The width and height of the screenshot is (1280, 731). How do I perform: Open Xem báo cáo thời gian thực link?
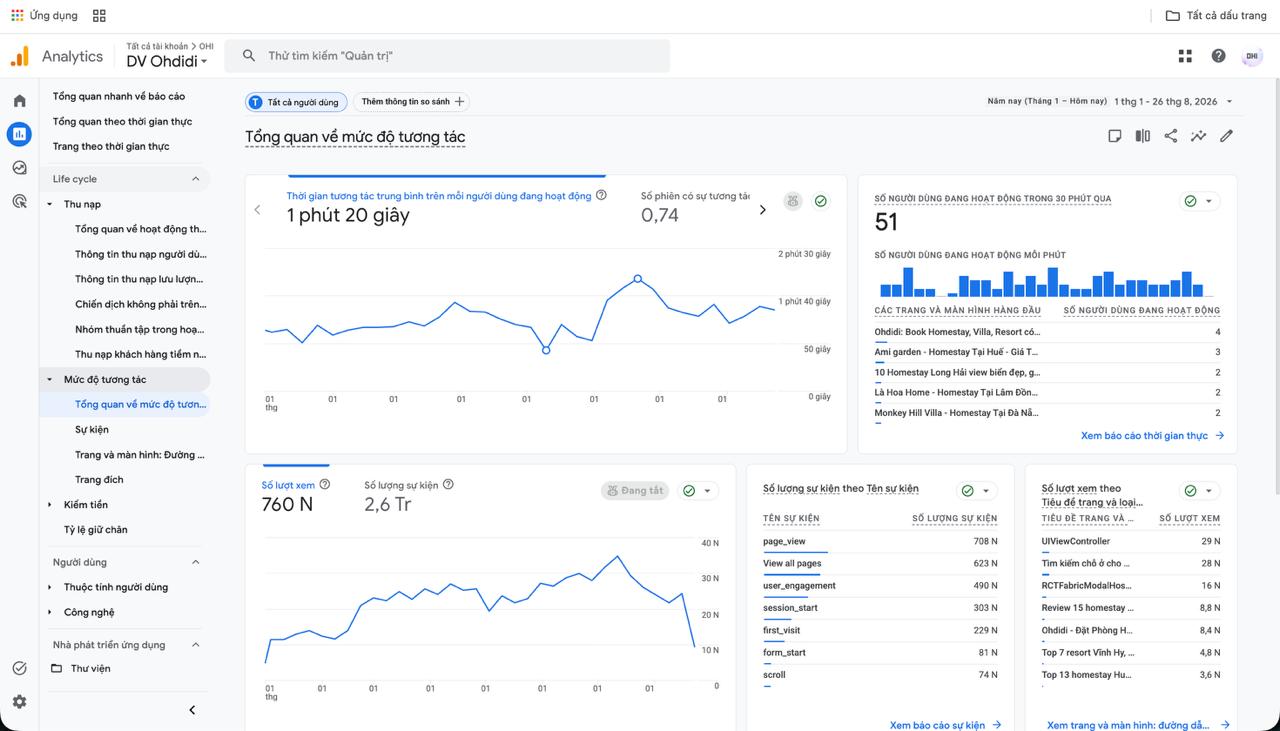(1152, 436)
